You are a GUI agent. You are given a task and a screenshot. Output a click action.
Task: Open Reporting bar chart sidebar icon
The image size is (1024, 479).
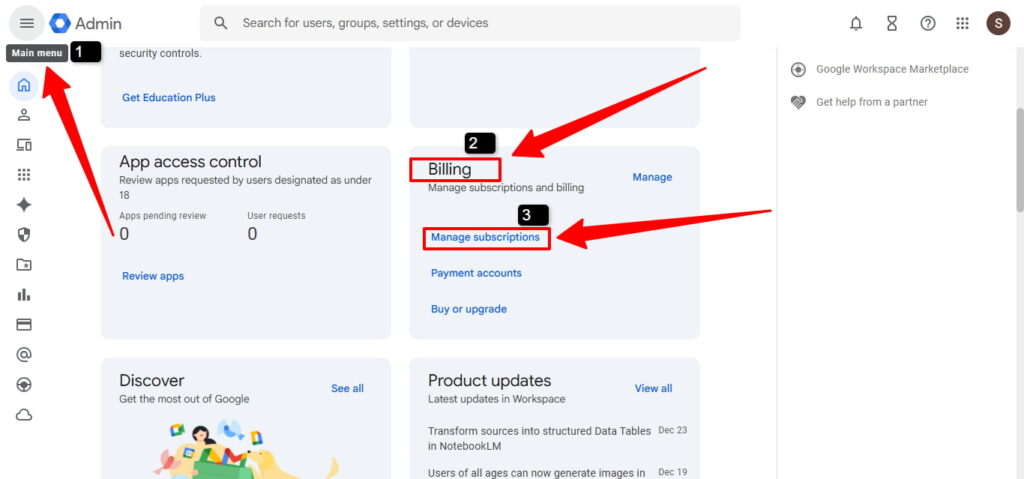[24, 295]
